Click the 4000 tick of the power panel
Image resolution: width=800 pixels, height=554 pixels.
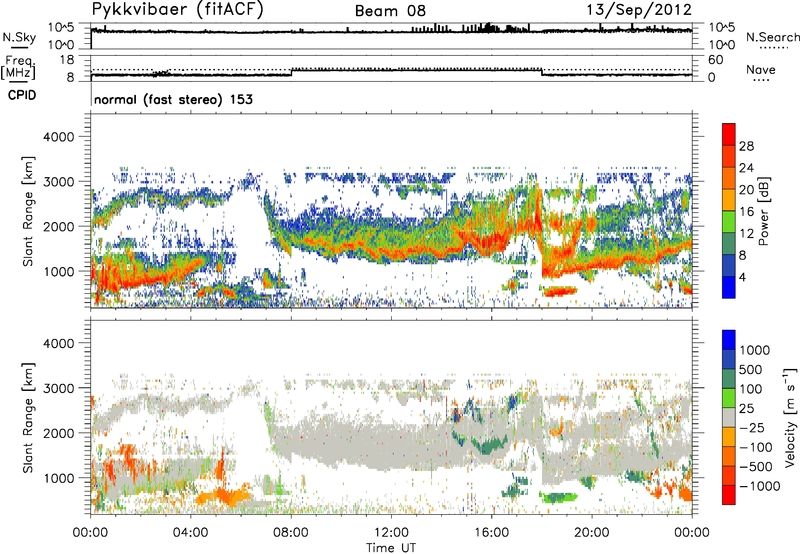point(58,137)
